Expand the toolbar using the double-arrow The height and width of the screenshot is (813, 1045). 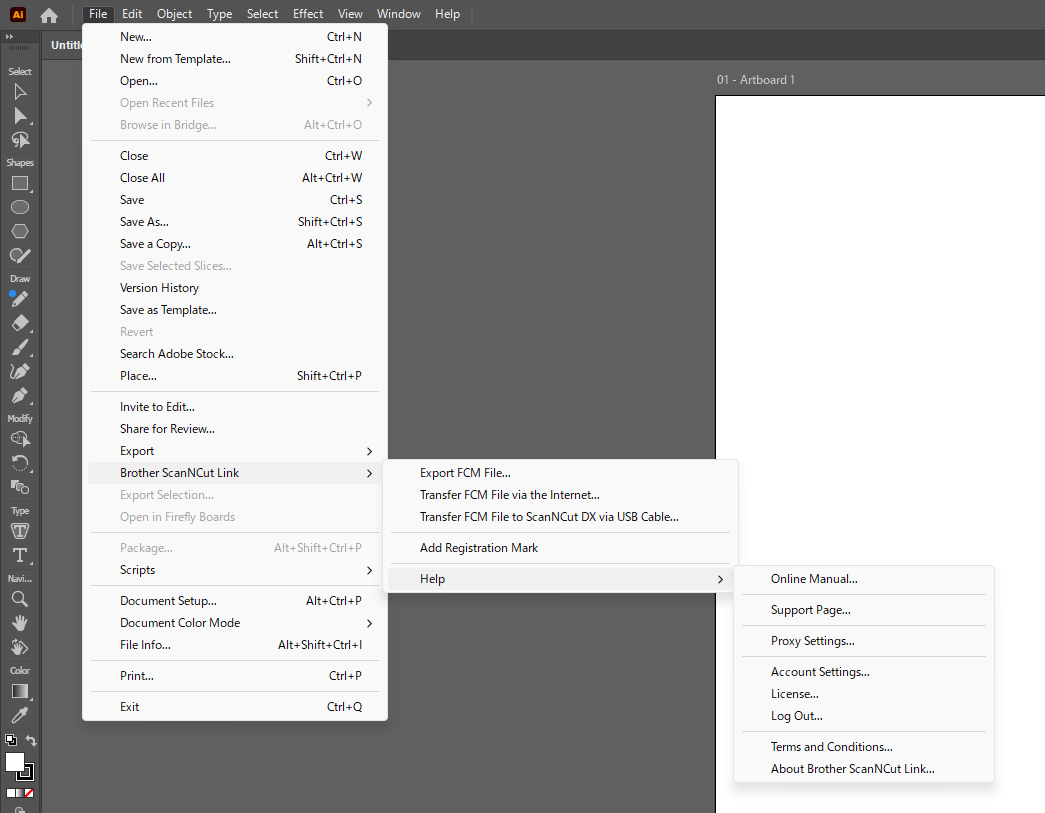click(9, 37)
